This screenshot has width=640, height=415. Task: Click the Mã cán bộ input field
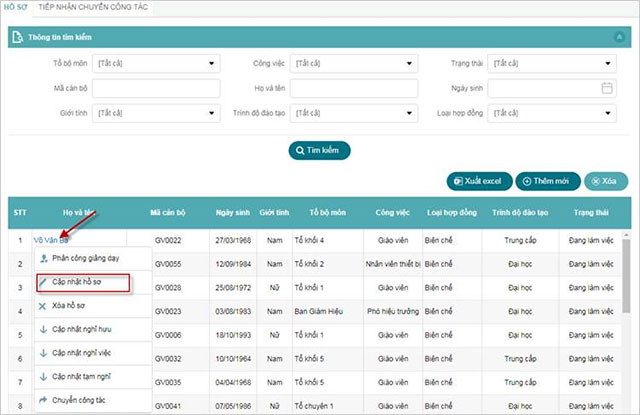pos(156,88)
